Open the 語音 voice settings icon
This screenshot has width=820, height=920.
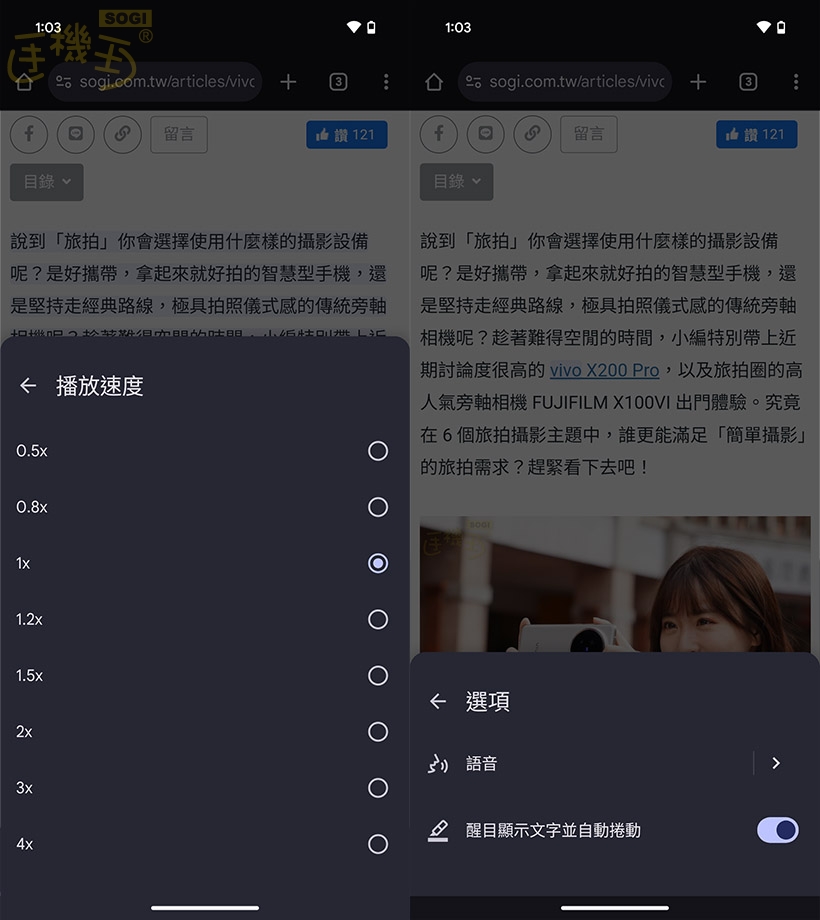[x=437, y=763]
